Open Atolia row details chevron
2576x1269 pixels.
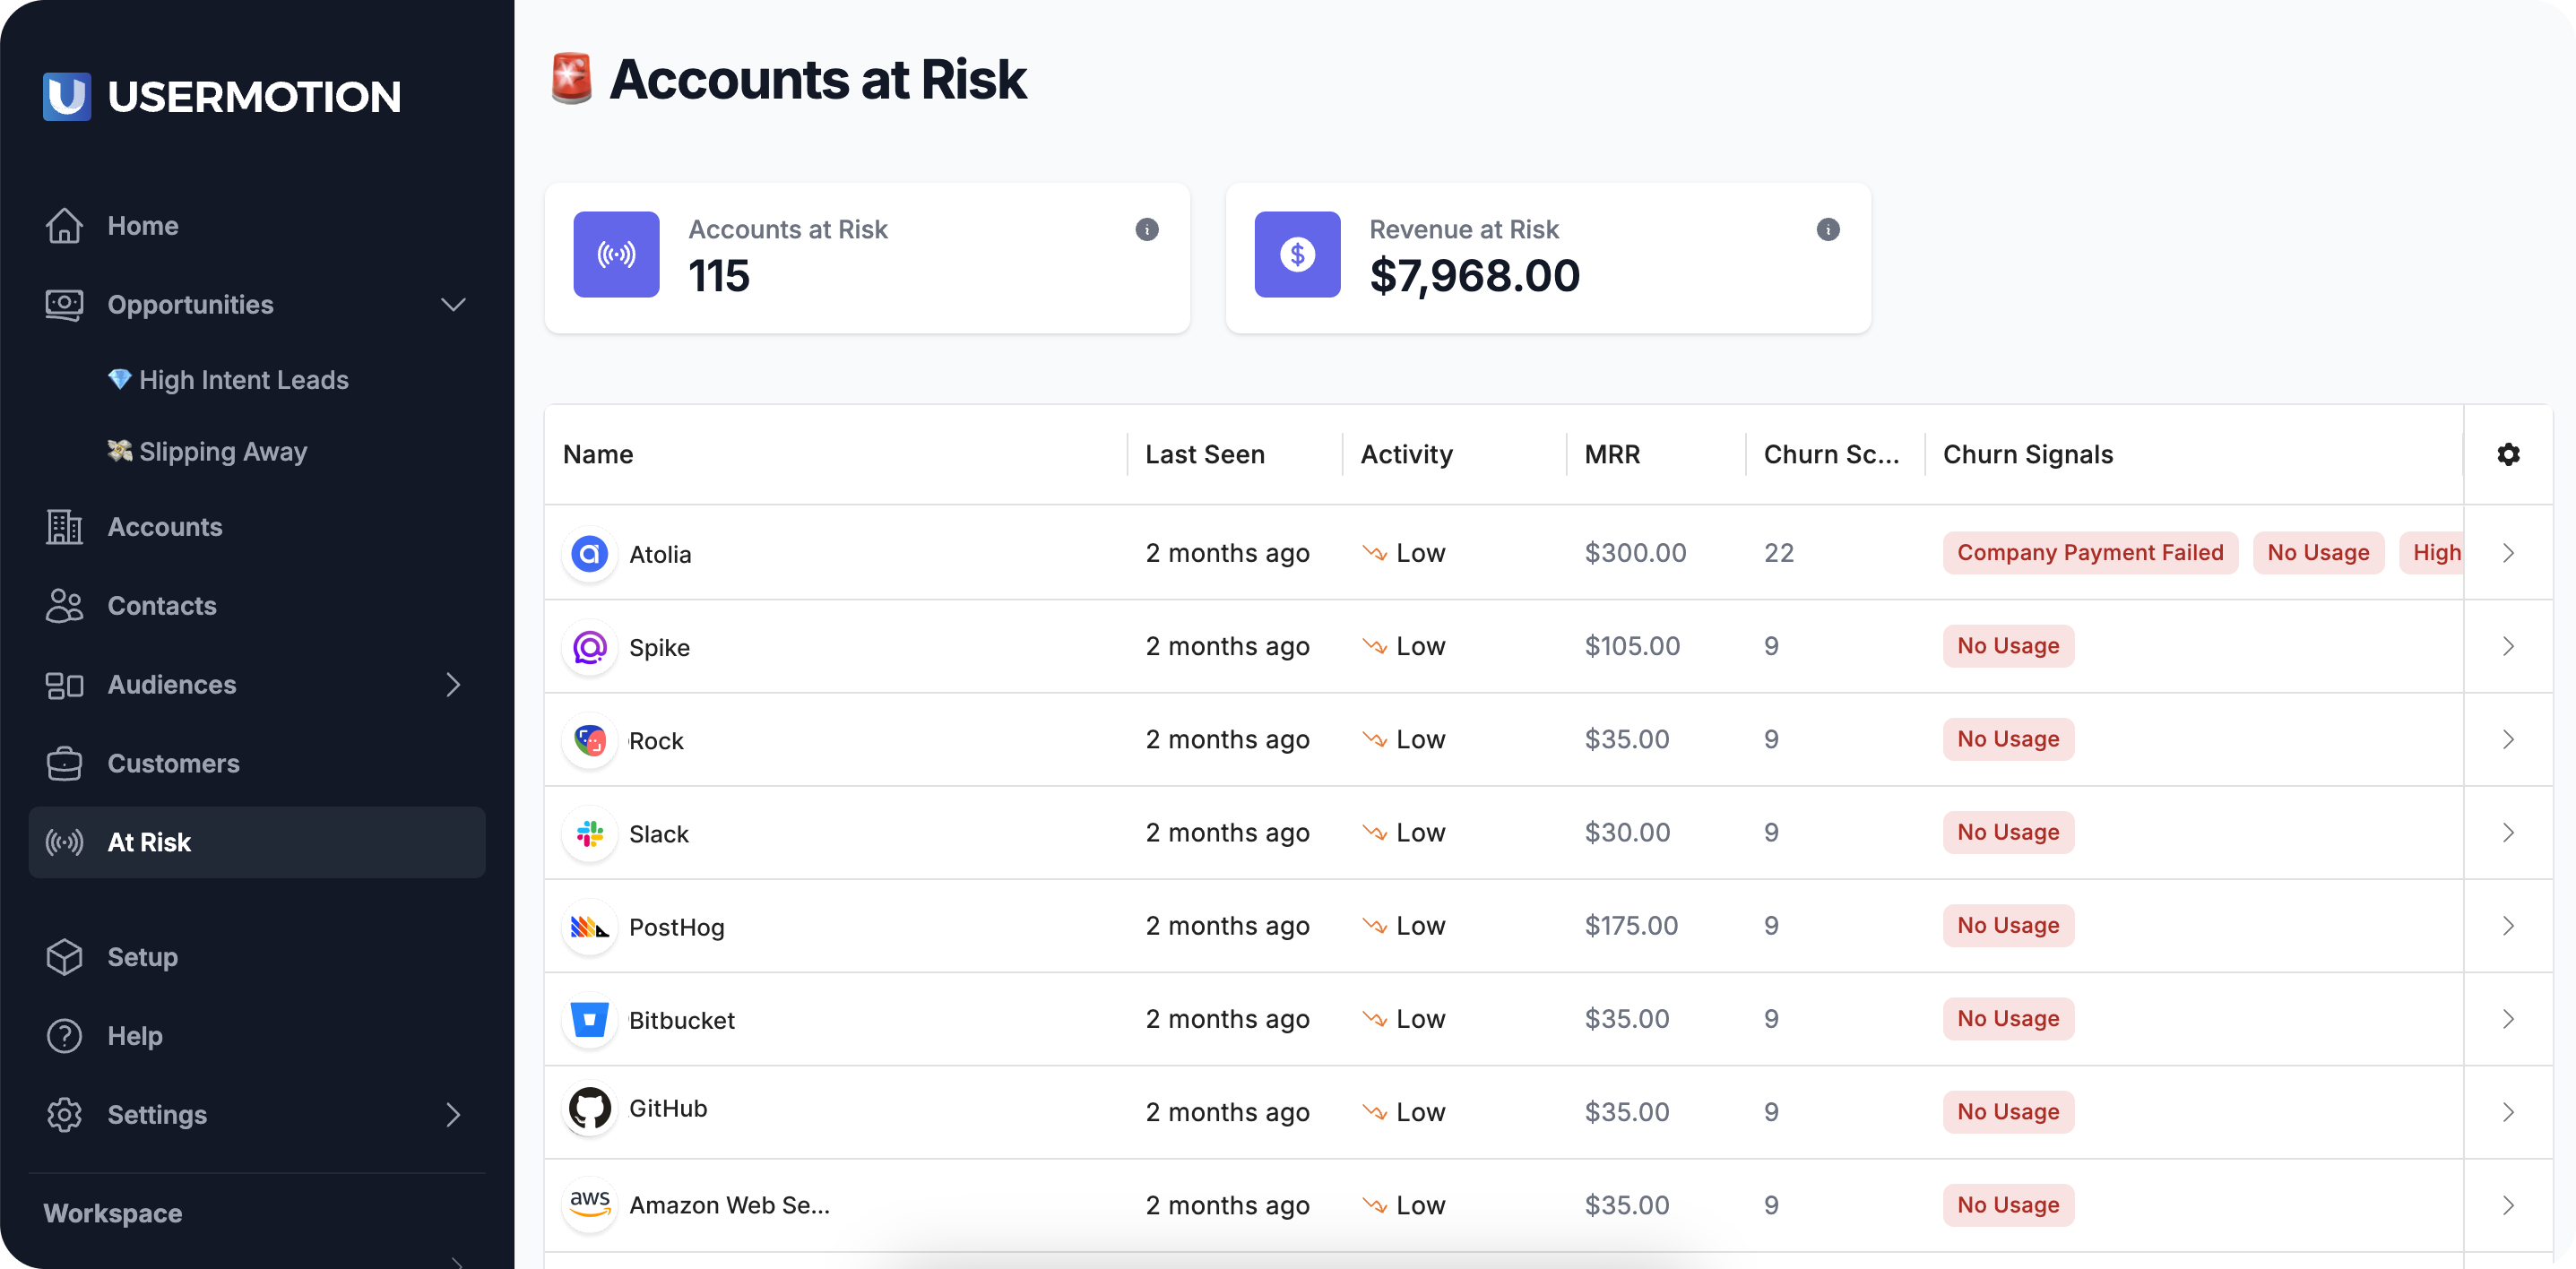coord(2508,553)
